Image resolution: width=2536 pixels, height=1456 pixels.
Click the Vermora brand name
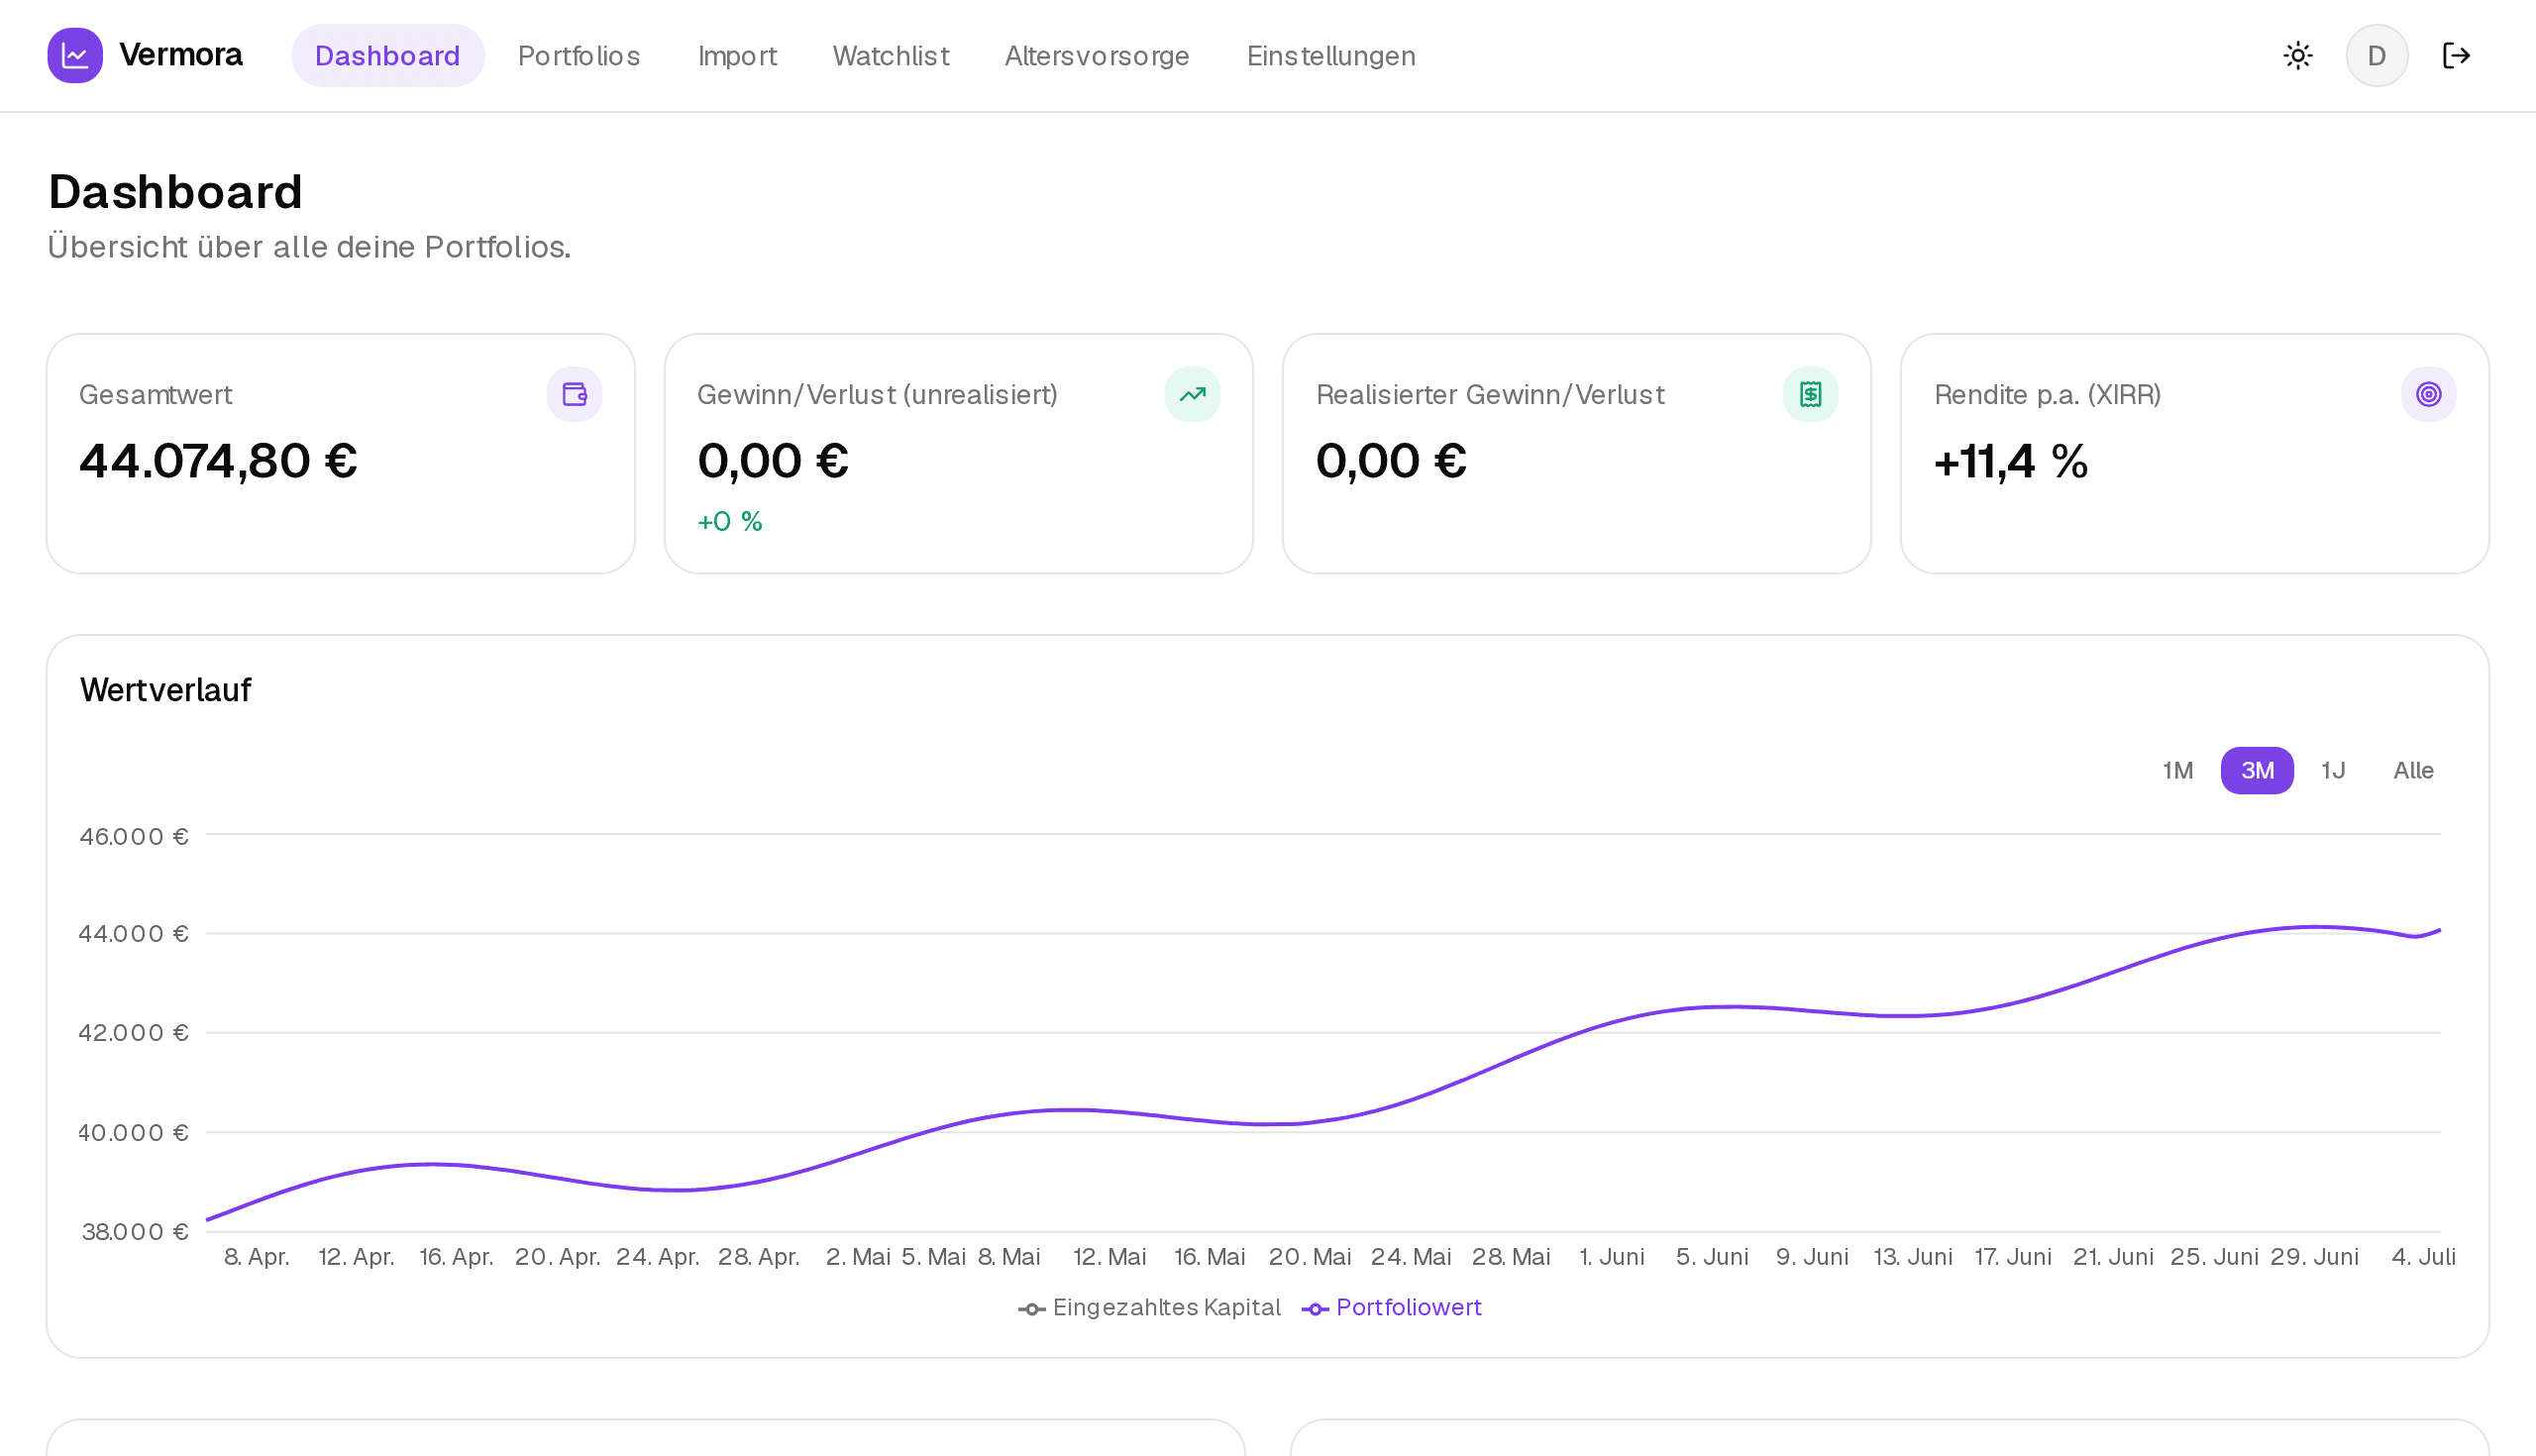click(181, 55)
